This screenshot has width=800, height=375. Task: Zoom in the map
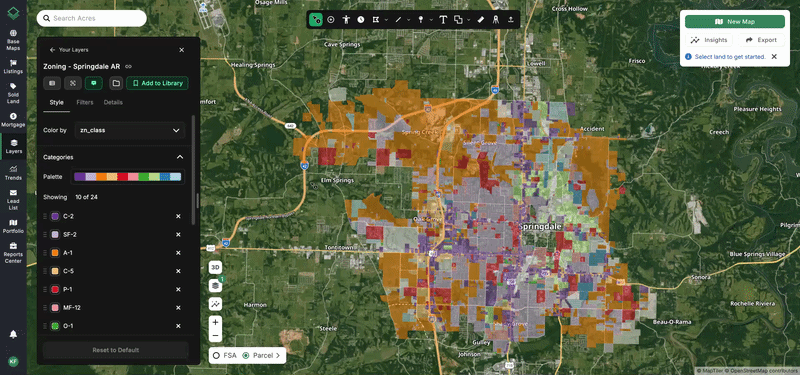tap(215, 322)
